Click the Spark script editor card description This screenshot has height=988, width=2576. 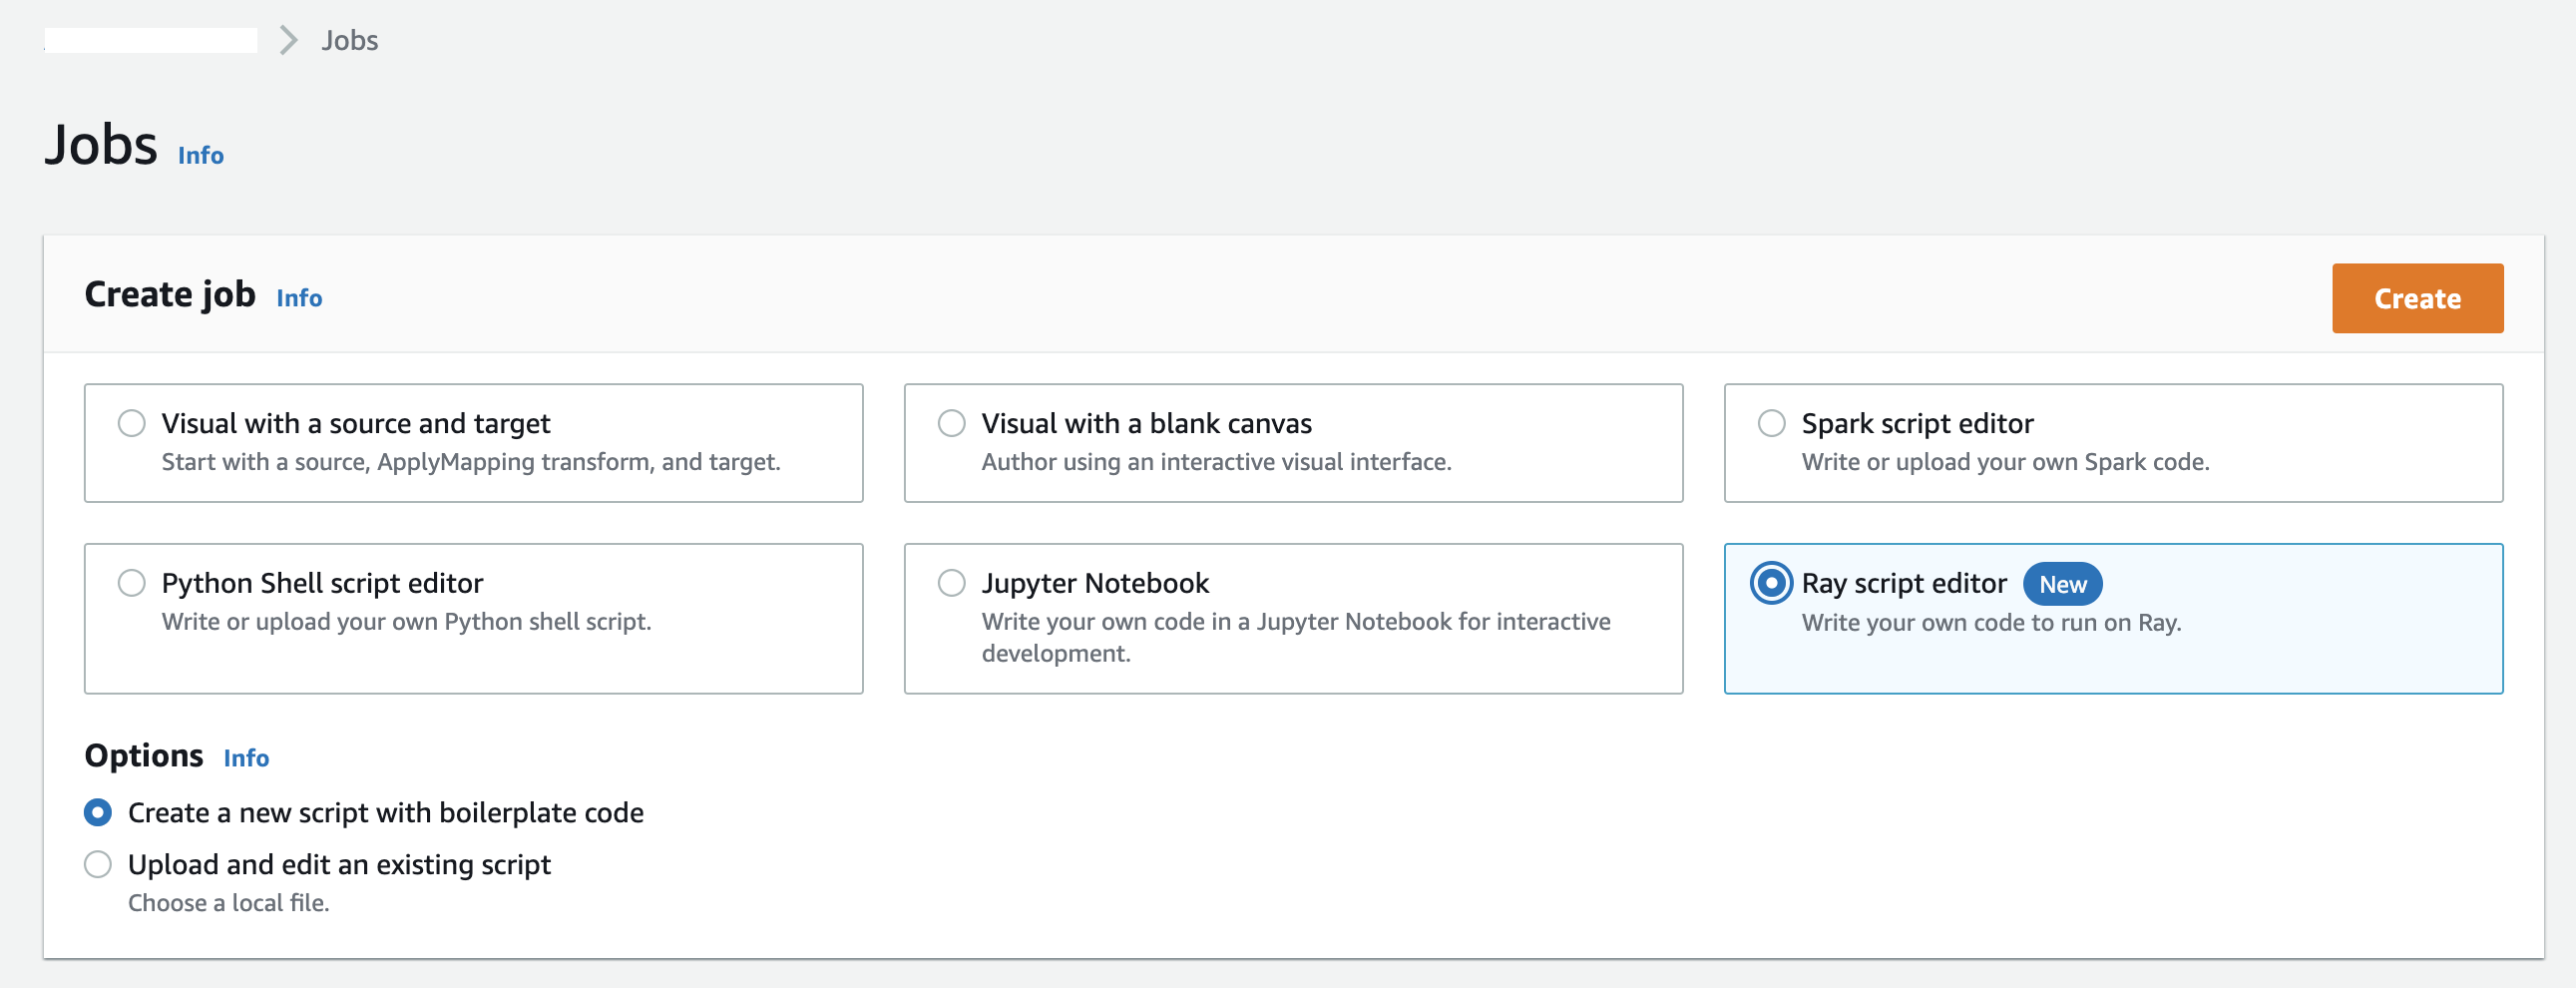pos(2004,462)
